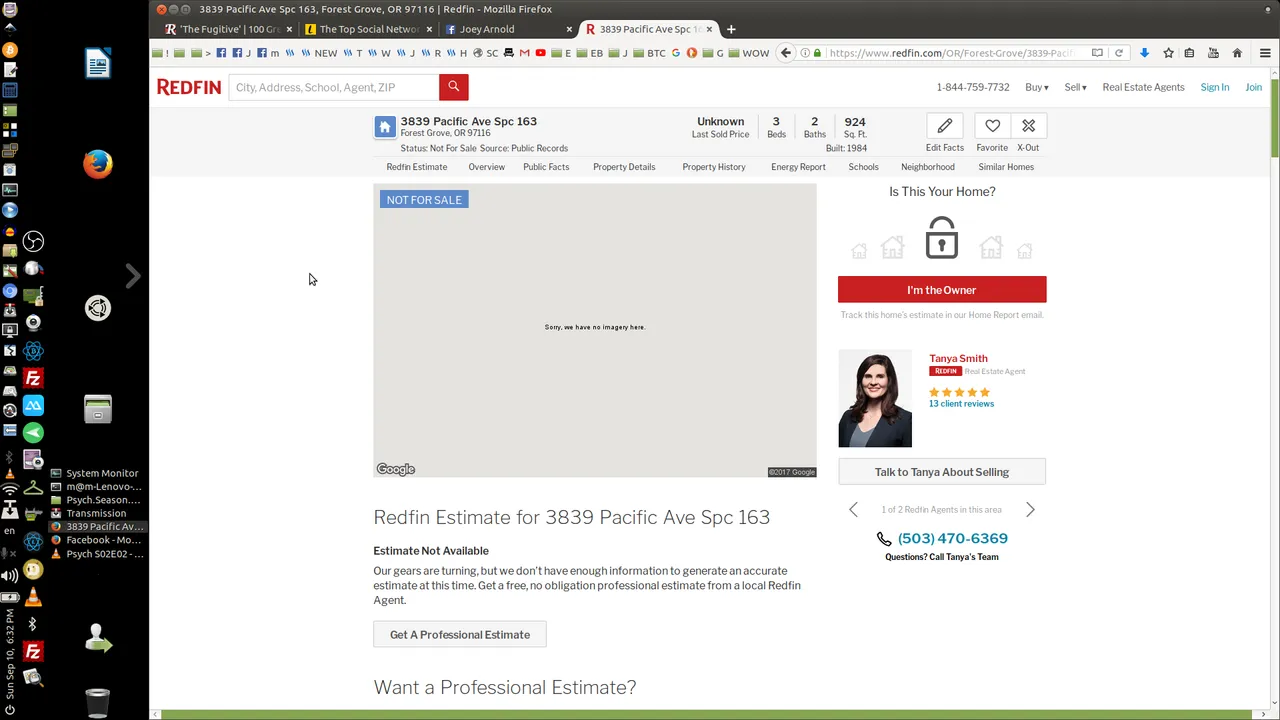Call phone number (503) 470-6369 link
The width and height of the screenshot is (1280, 720).
(953, 538)
